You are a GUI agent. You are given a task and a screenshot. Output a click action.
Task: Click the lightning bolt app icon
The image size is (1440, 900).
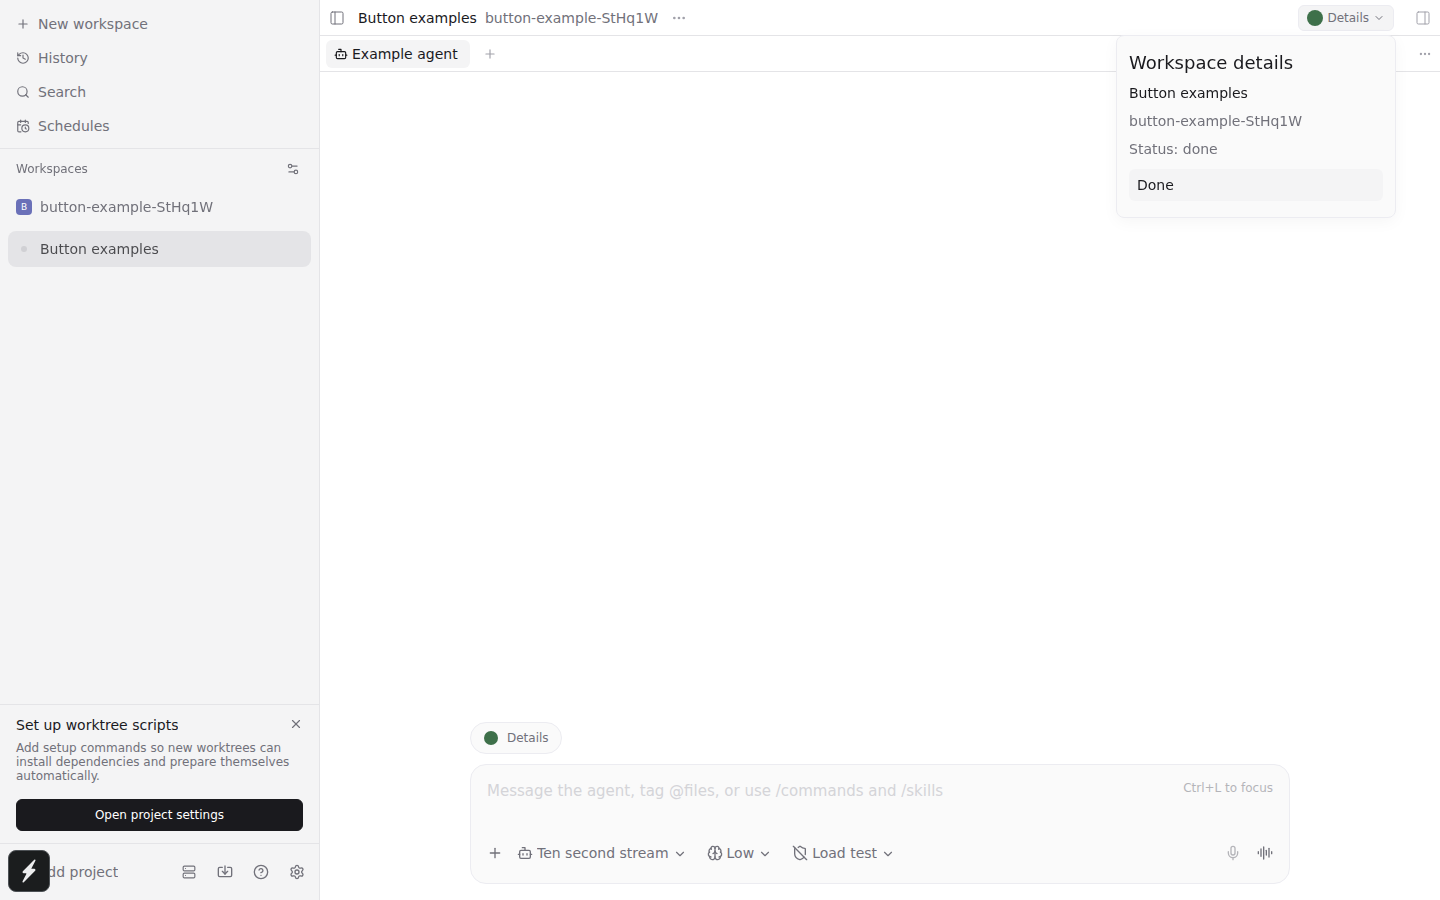29,871
